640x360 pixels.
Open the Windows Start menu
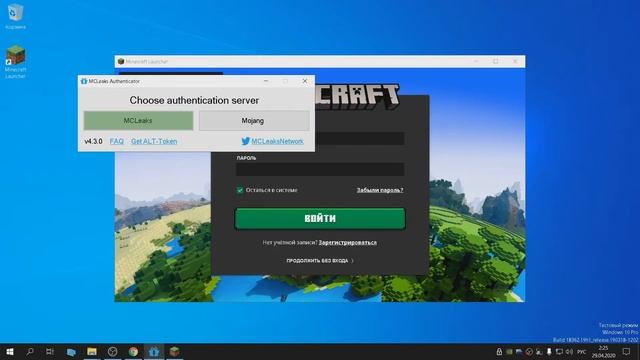tap(10, 351)
